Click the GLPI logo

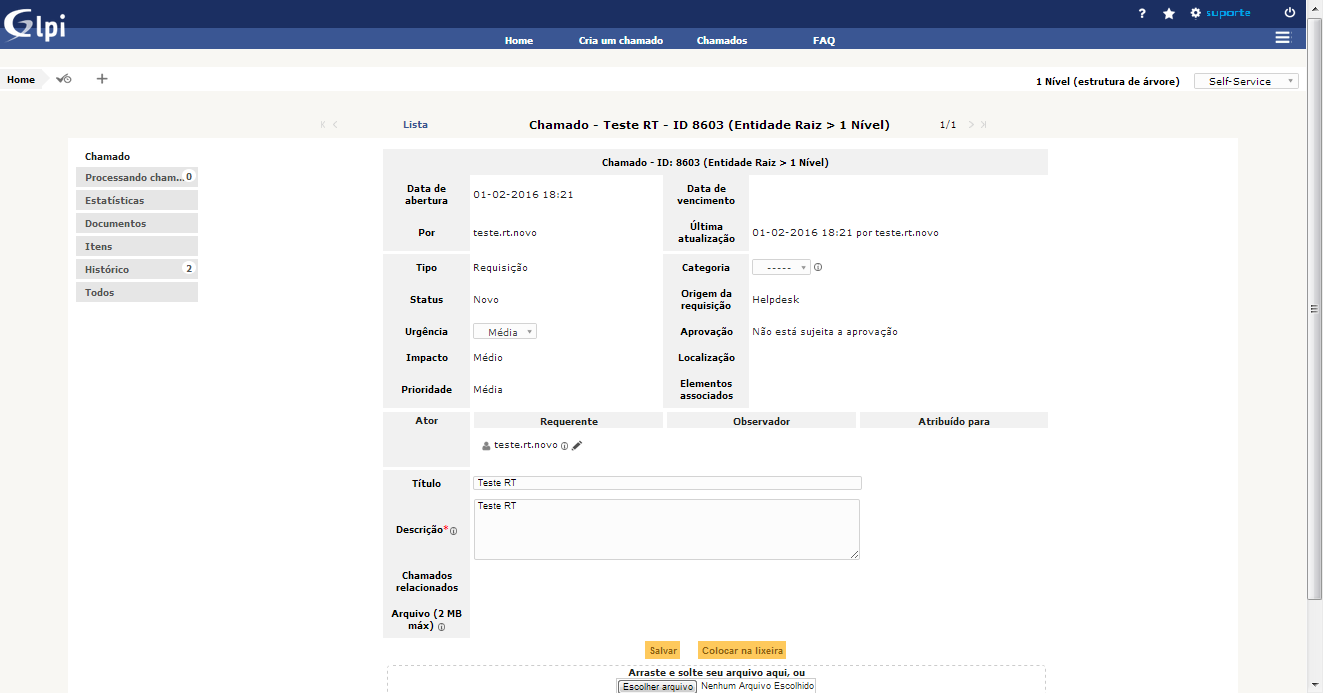click(35, 25)
